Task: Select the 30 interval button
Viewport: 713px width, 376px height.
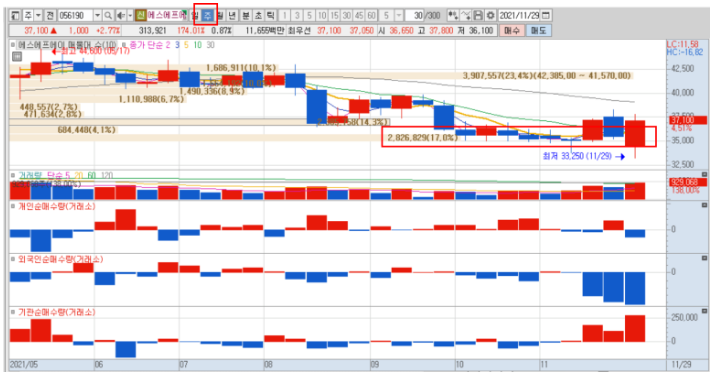Action: (x=346, y=15)
